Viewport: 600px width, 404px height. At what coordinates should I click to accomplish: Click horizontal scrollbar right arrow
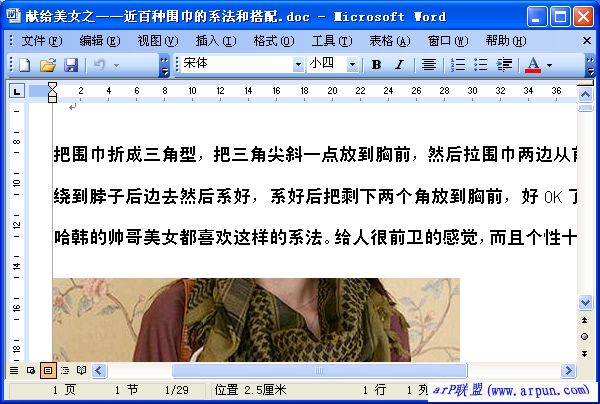(x=568, y=370)
